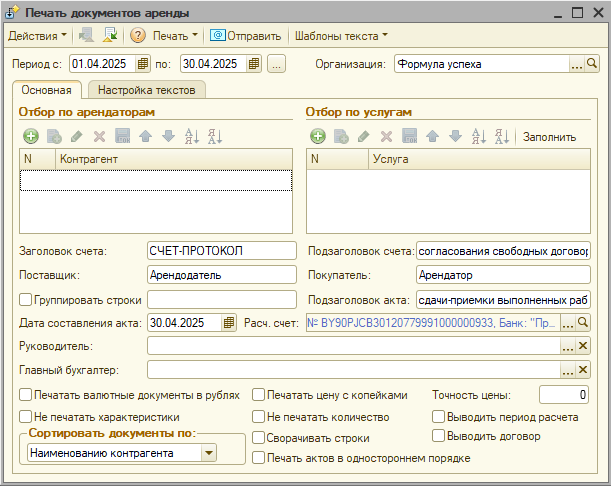The image size is (611, 486).
Task: Add new row in tenant filter
Action: tap(29, 136)
